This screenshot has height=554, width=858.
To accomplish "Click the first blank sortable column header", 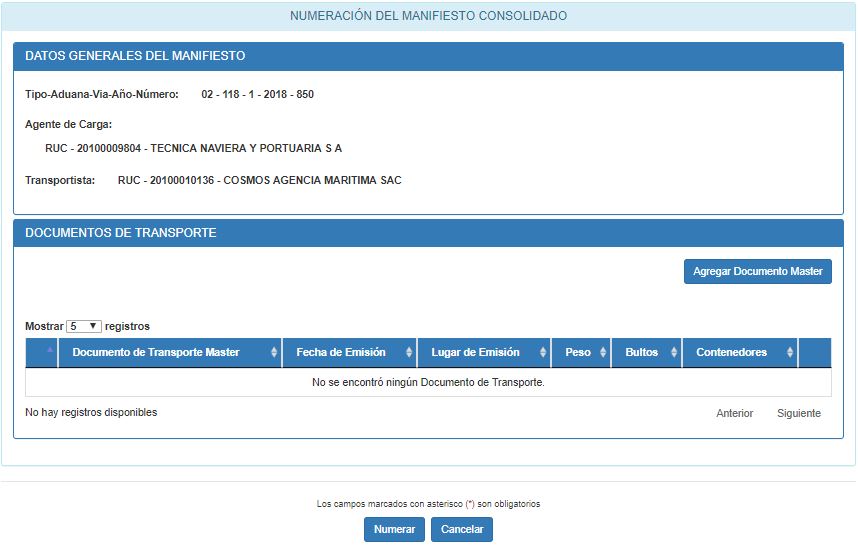I will pos(42,353).
